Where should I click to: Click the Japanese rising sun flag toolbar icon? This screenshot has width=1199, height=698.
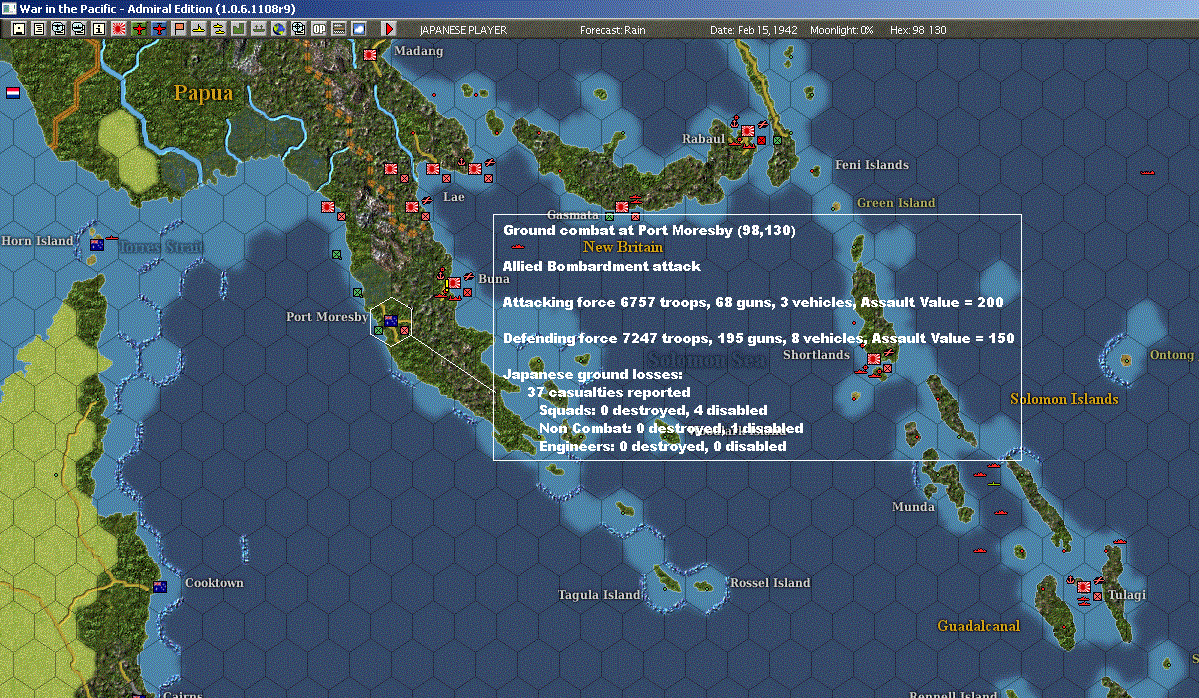coord(119,29)
